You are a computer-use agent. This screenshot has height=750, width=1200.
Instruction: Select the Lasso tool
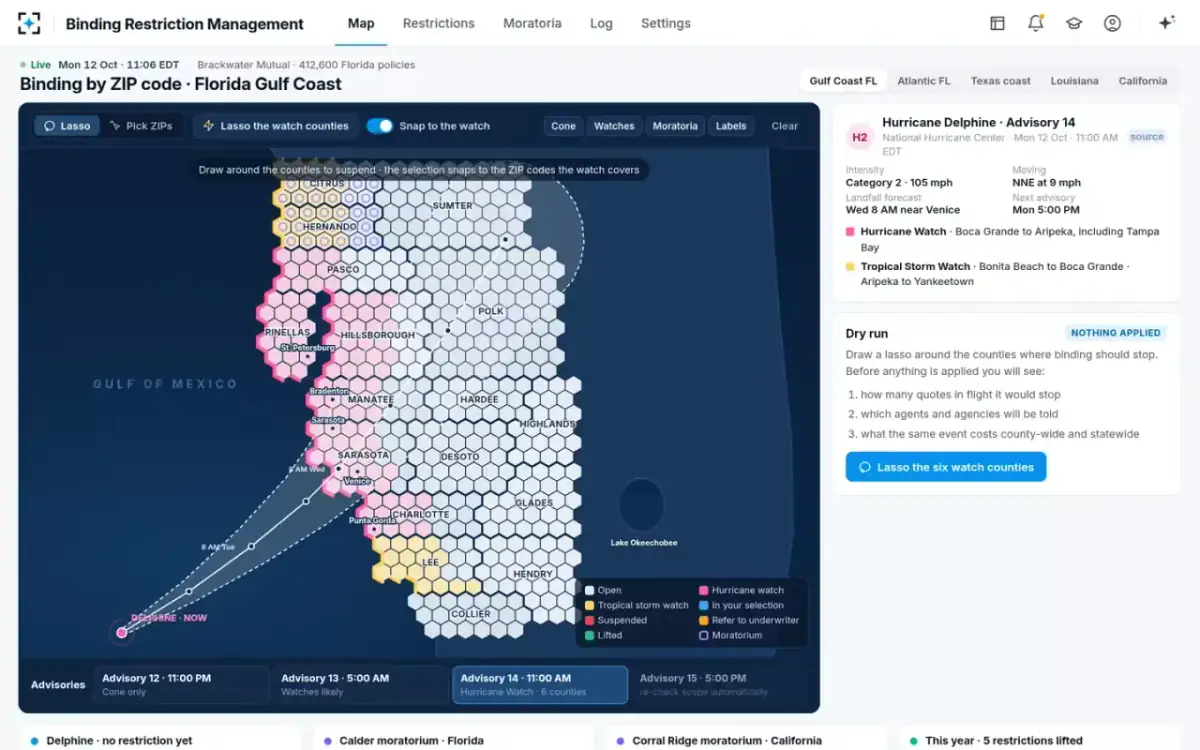pyautogui.click(x=67, y=126)
